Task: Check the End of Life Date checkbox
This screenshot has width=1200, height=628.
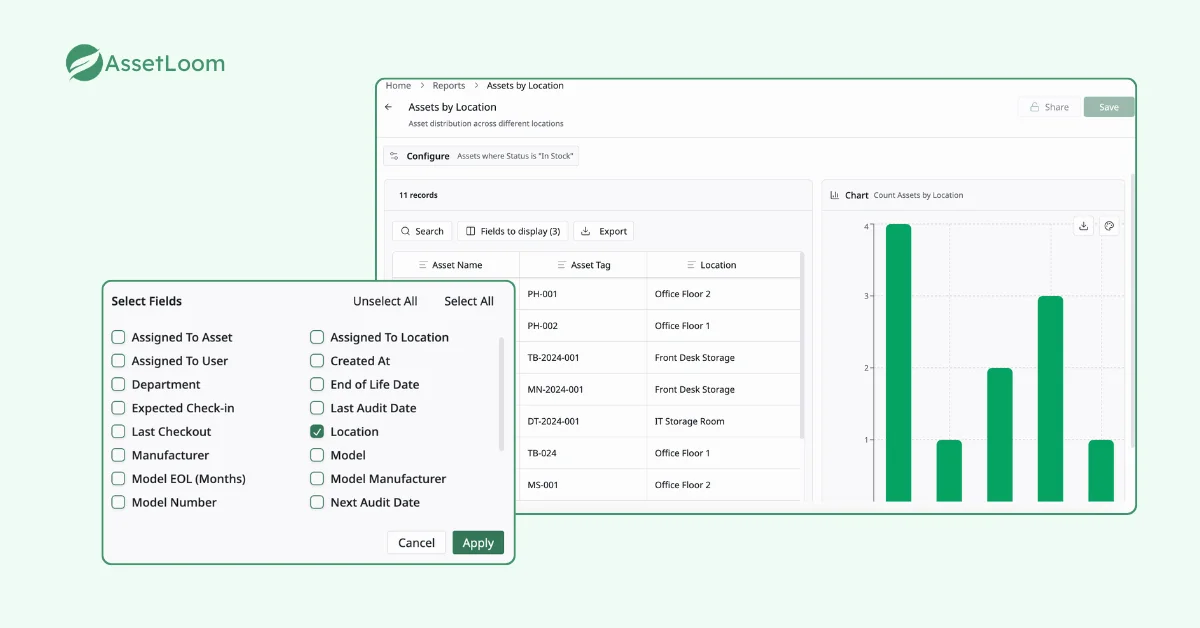Action: [317, 384]
